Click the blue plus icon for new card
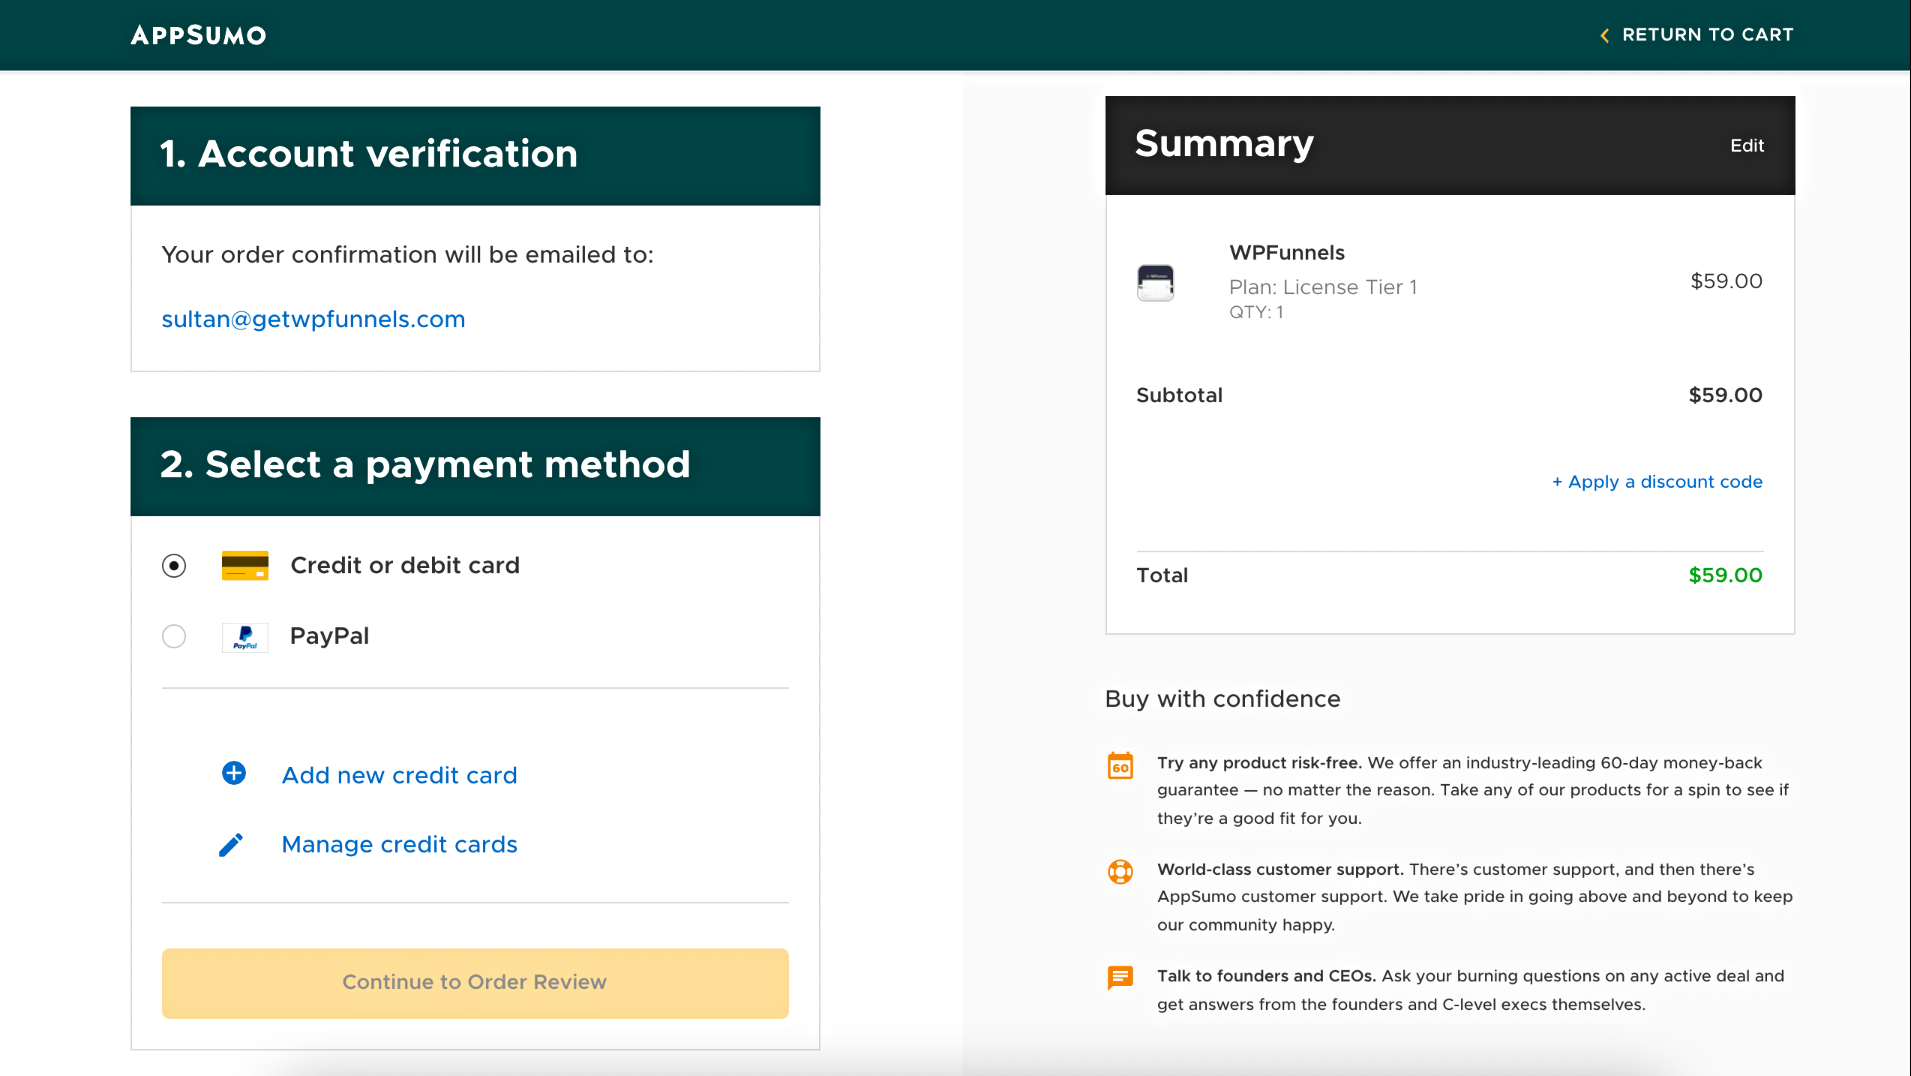Screen dimensions: 1911x1076 pos(234,773)
